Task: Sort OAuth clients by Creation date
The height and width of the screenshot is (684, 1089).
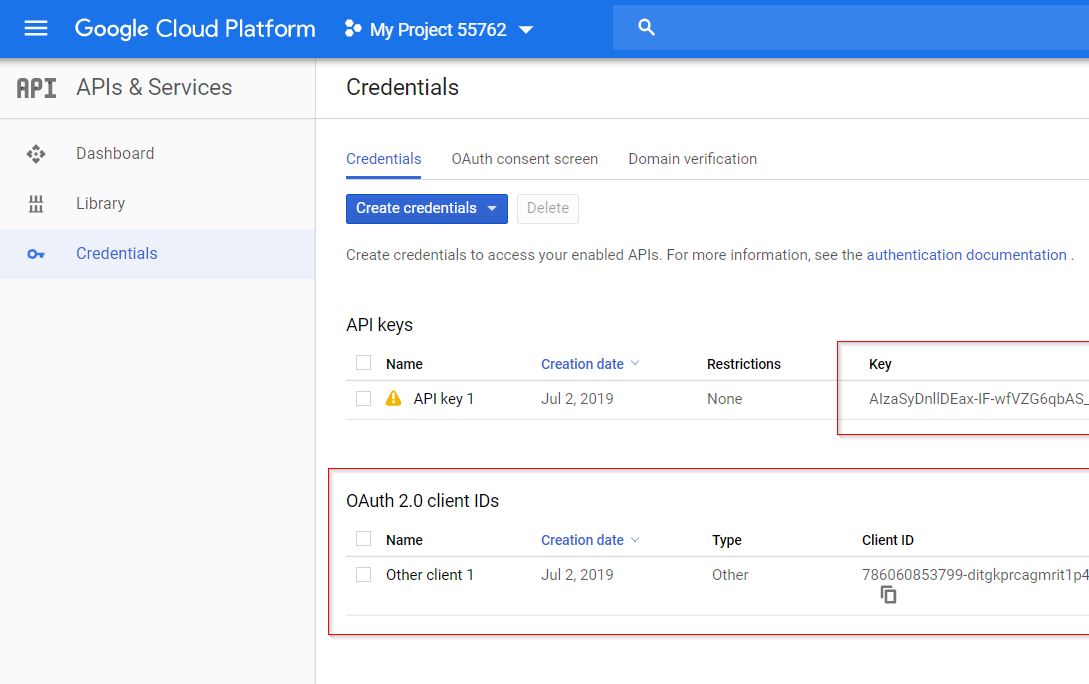Action: tap(590, 540)
